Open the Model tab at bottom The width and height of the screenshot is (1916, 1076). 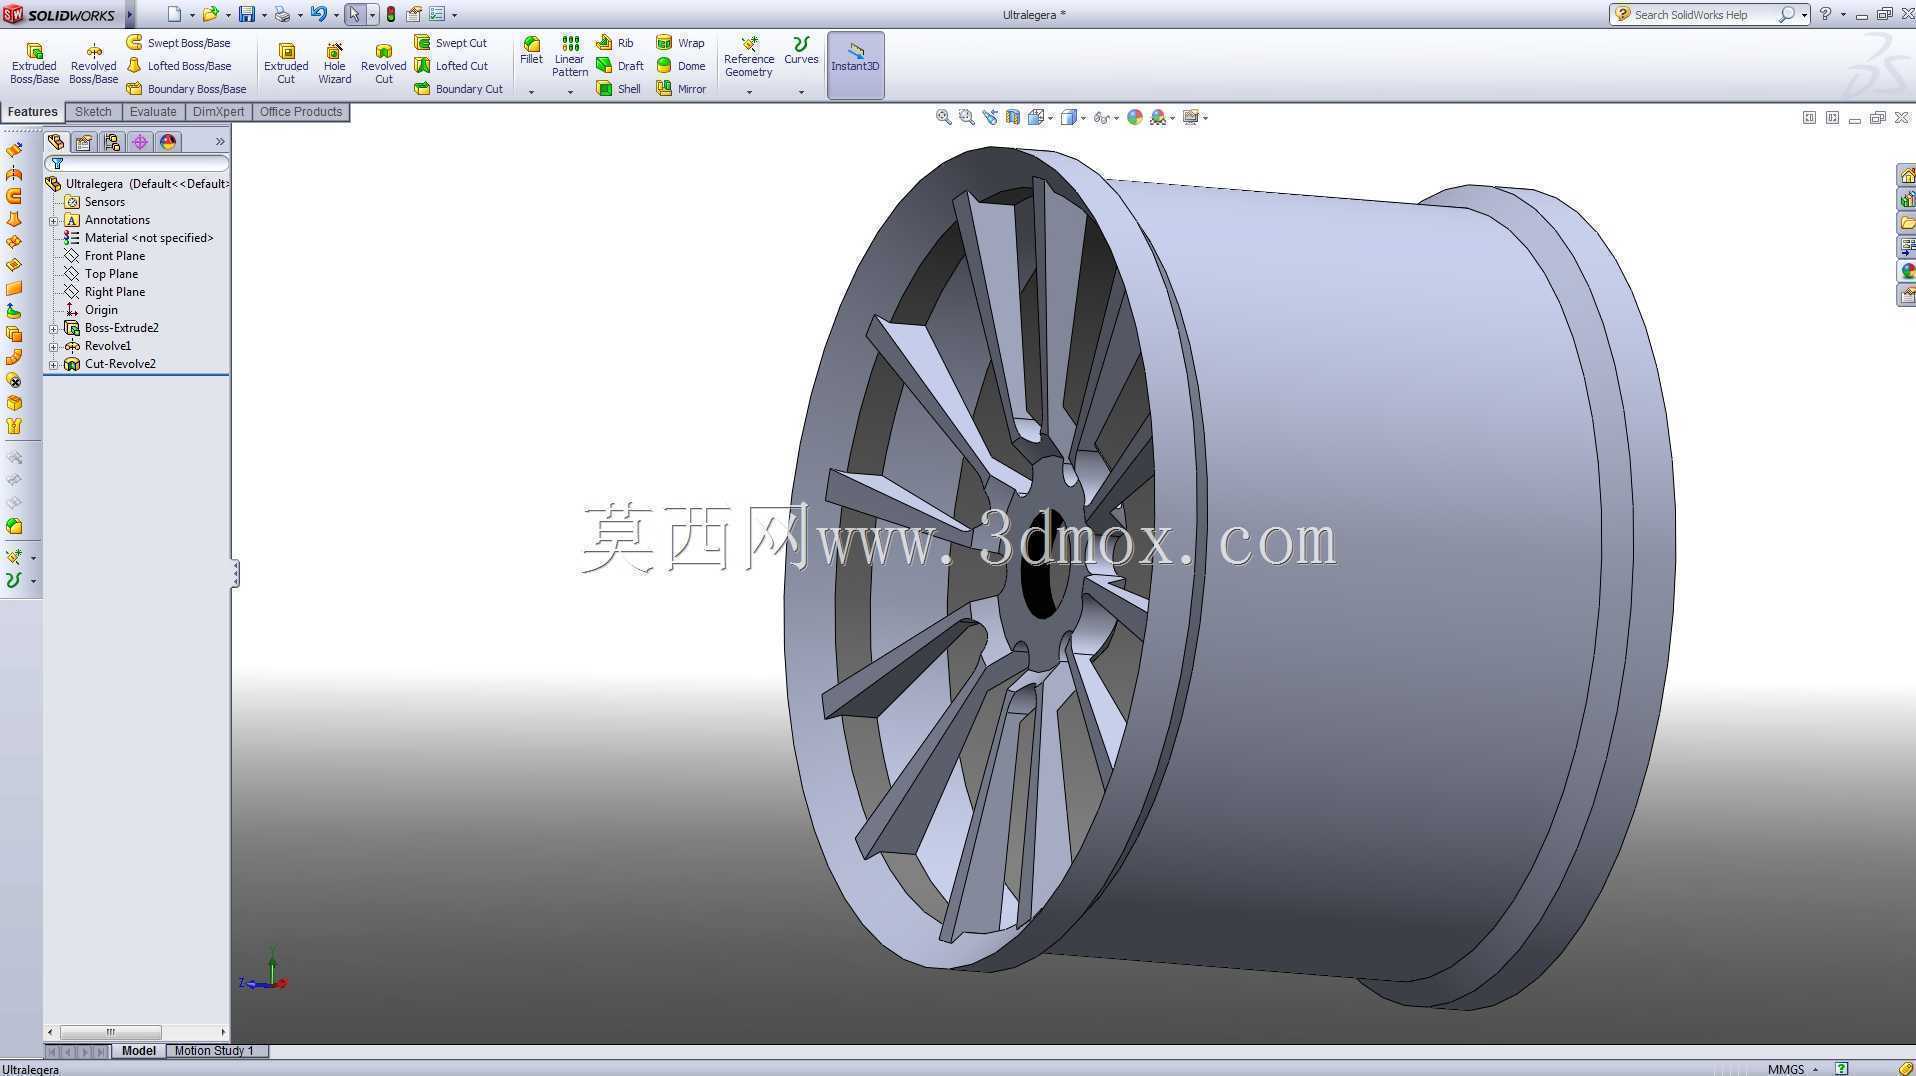139,1051
